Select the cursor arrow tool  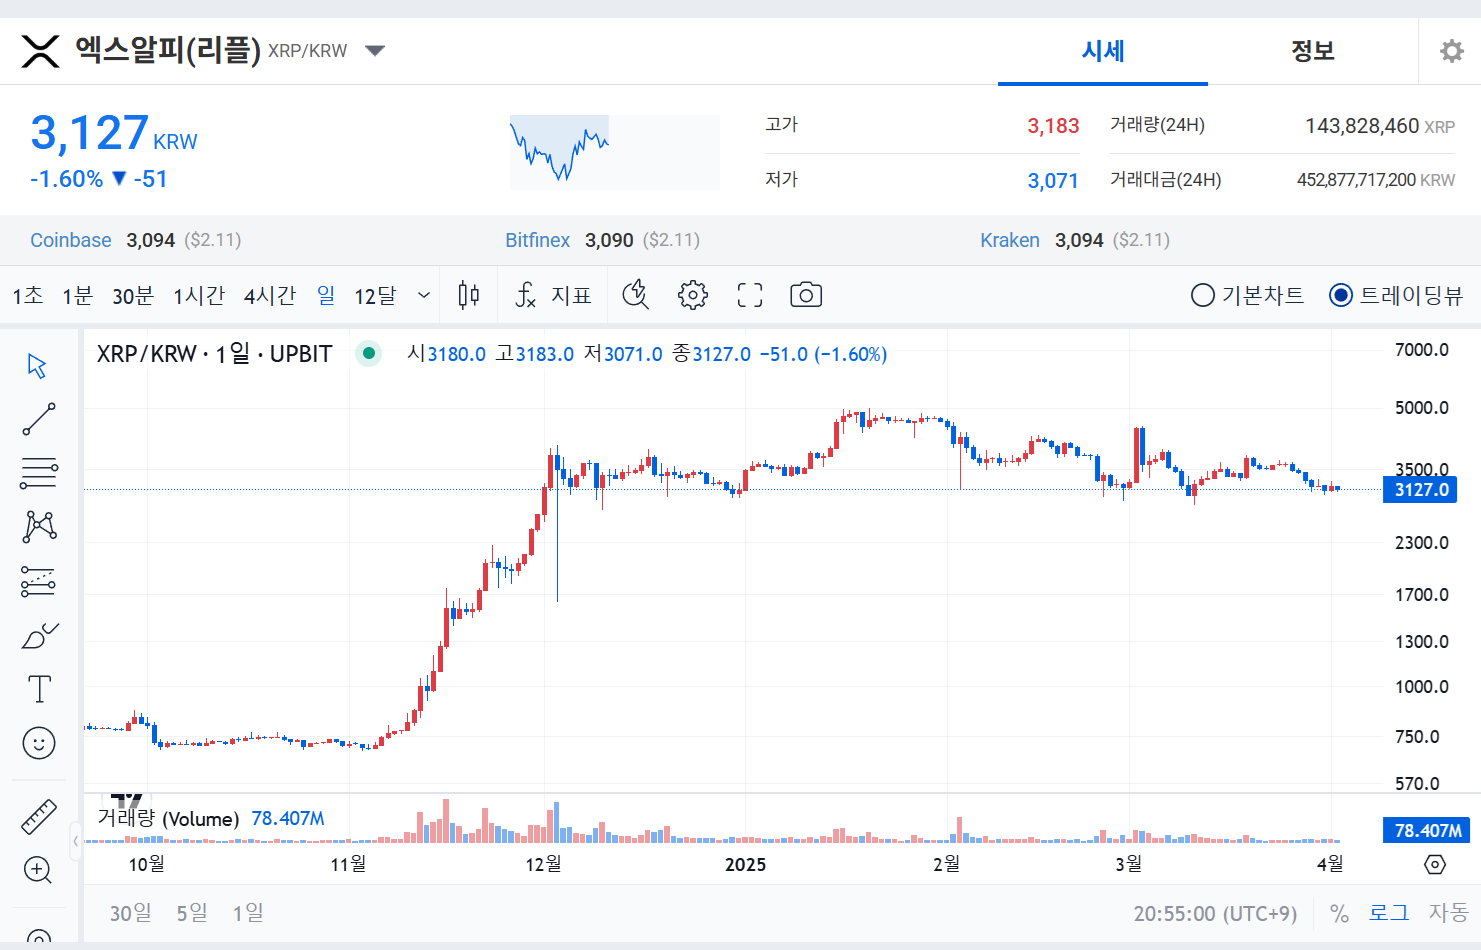38,366
